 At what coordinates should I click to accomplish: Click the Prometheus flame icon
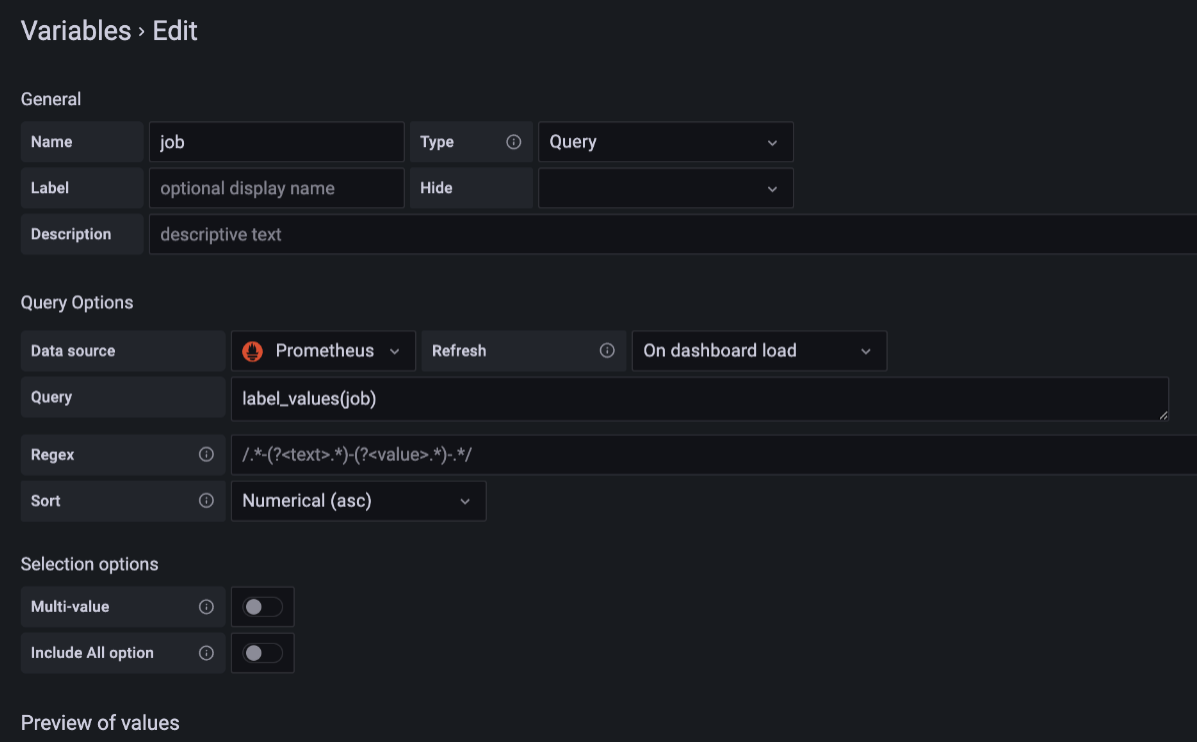(x=252, y=350)
